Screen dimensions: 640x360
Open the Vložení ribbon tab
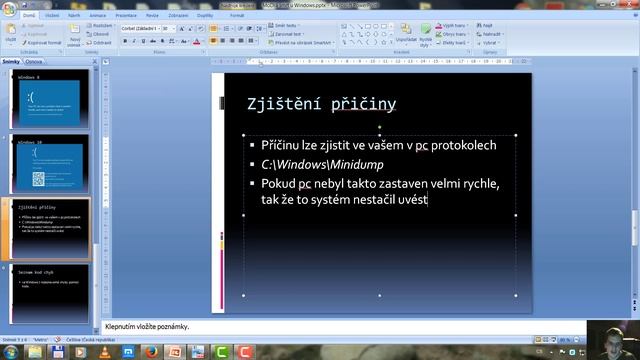[52, 16]
